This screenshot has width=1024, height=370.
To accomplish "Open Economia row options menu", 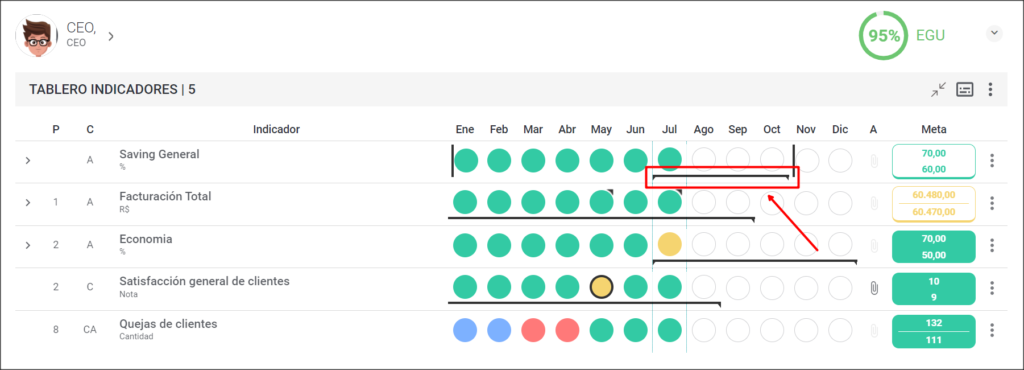I will coord(992,245).
